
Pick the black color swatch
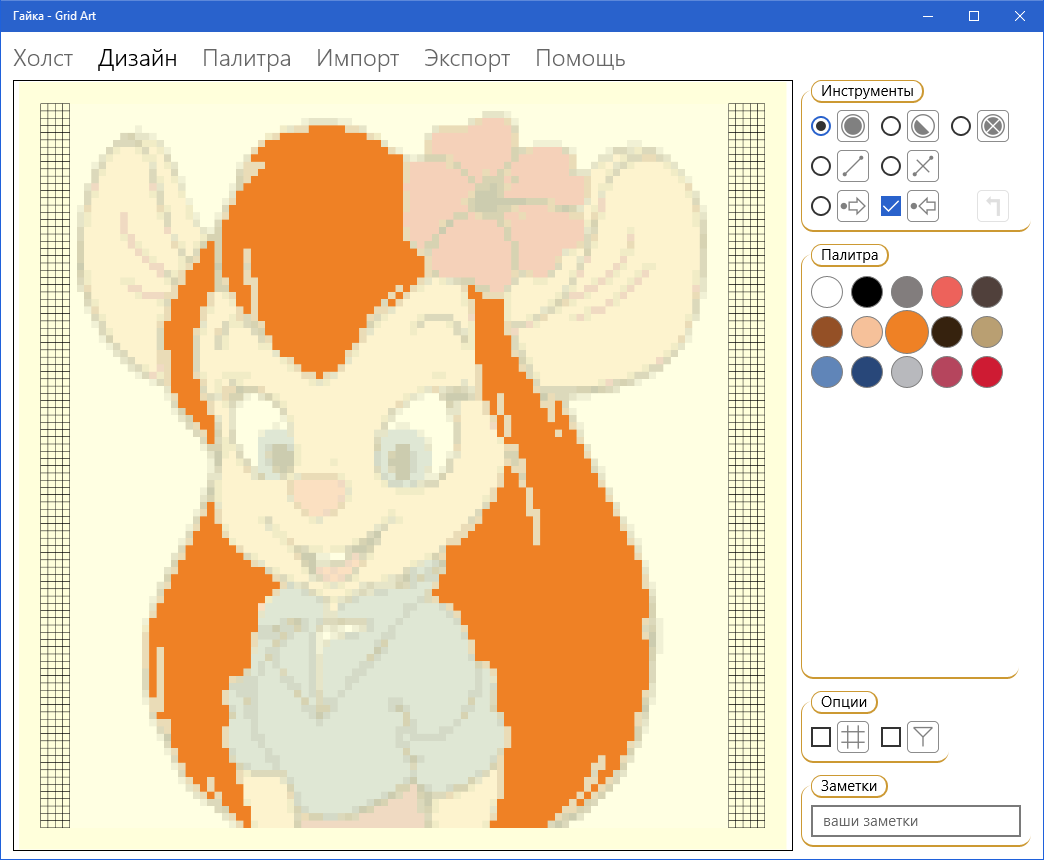point(867,292)
